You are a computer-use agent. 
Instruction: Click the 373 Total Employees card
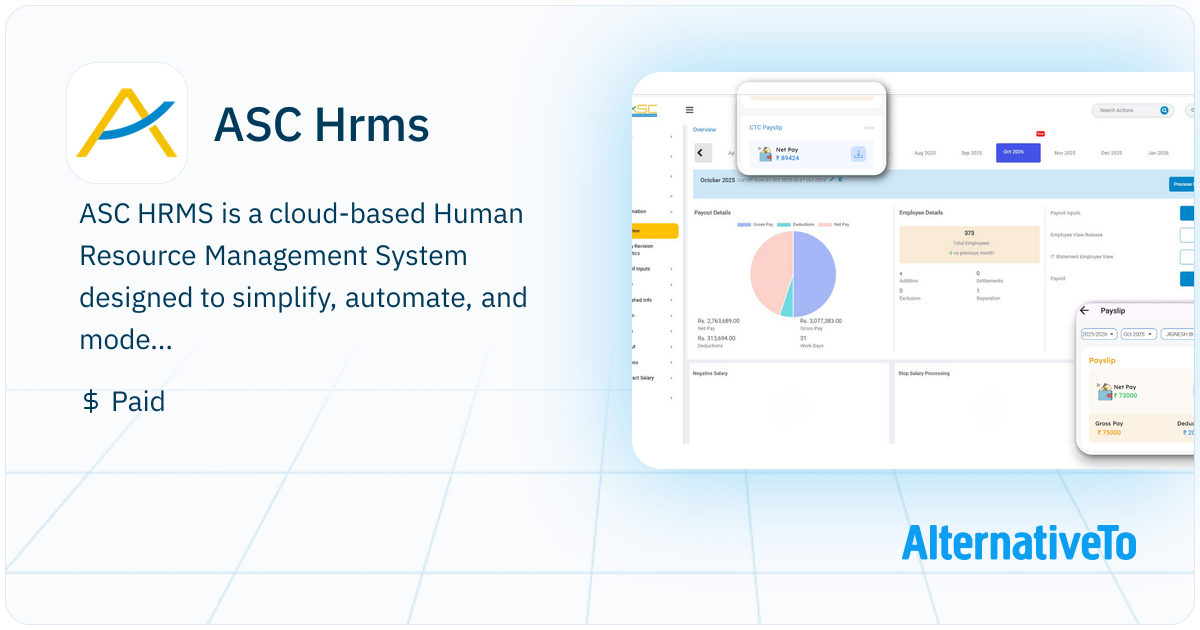click(969, 245)
